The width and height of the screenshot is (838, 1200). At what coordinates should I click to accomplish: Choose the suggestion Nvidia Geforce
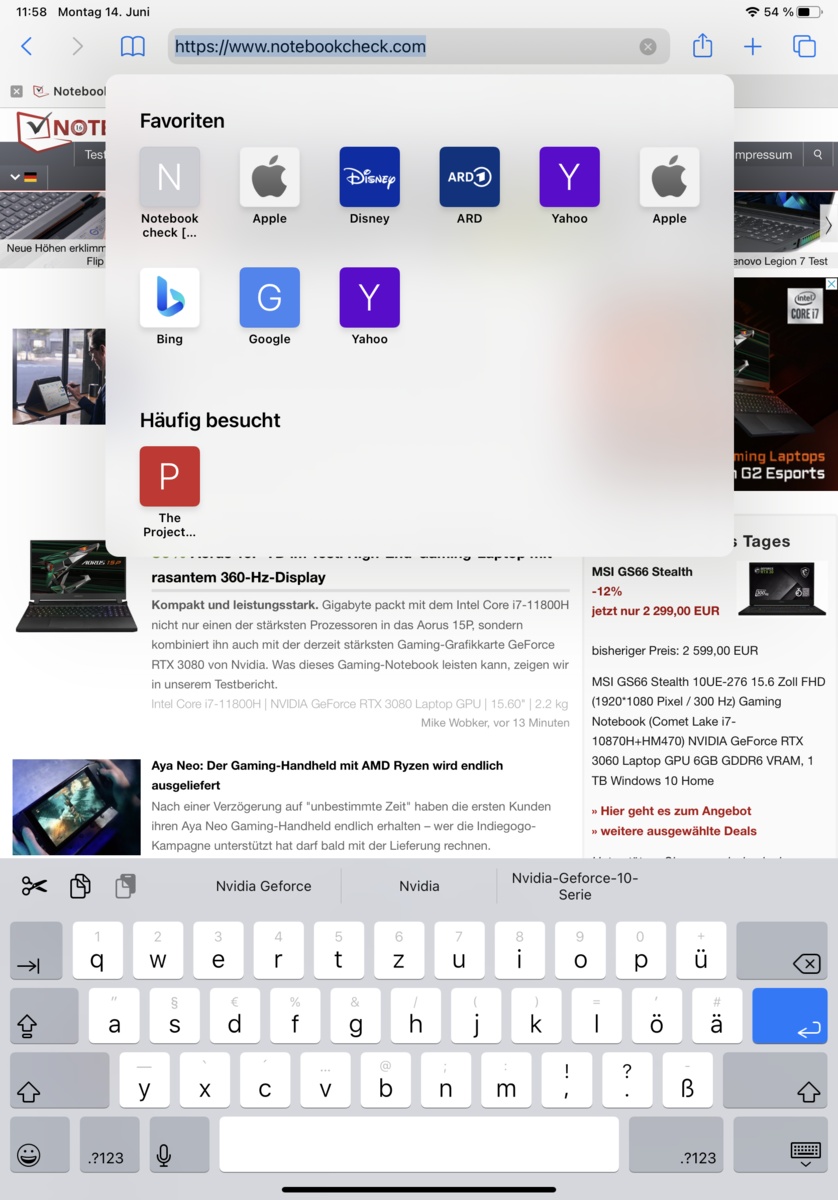click(264, 886)
